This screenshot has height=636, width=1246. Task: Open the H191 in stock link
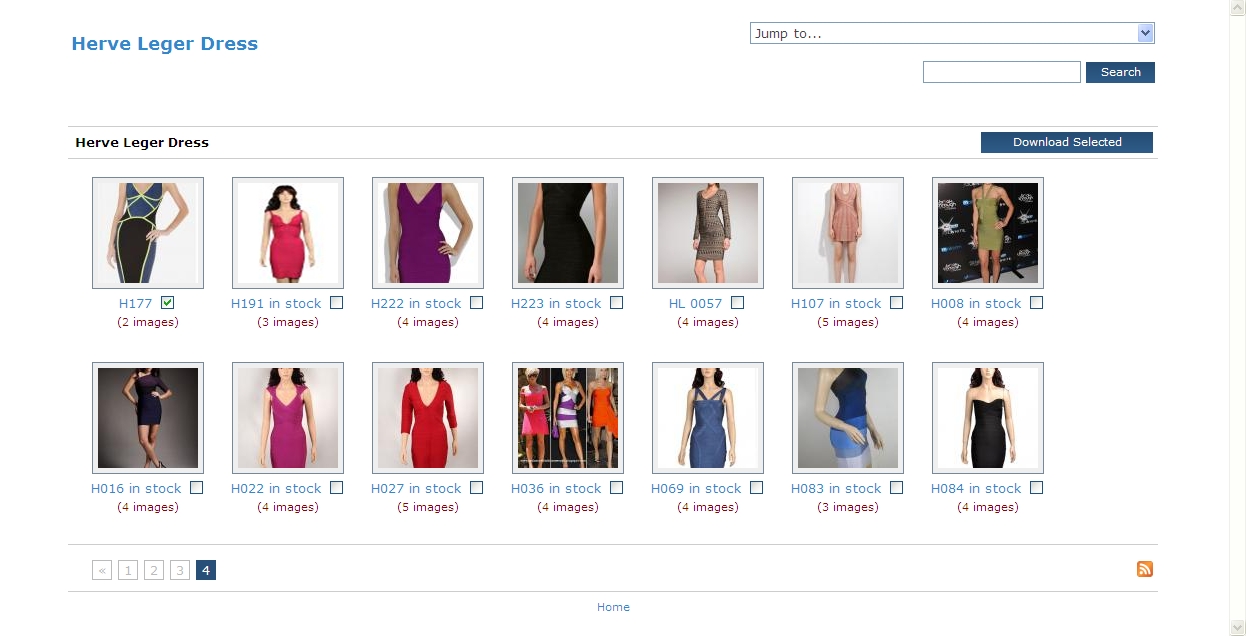pyautogui.click(x=276, y=303)
